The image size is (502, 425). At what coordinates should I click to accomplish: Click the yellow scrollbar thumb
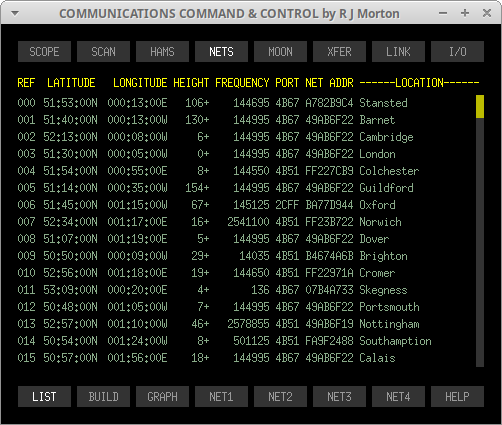(x=480, y=107)
